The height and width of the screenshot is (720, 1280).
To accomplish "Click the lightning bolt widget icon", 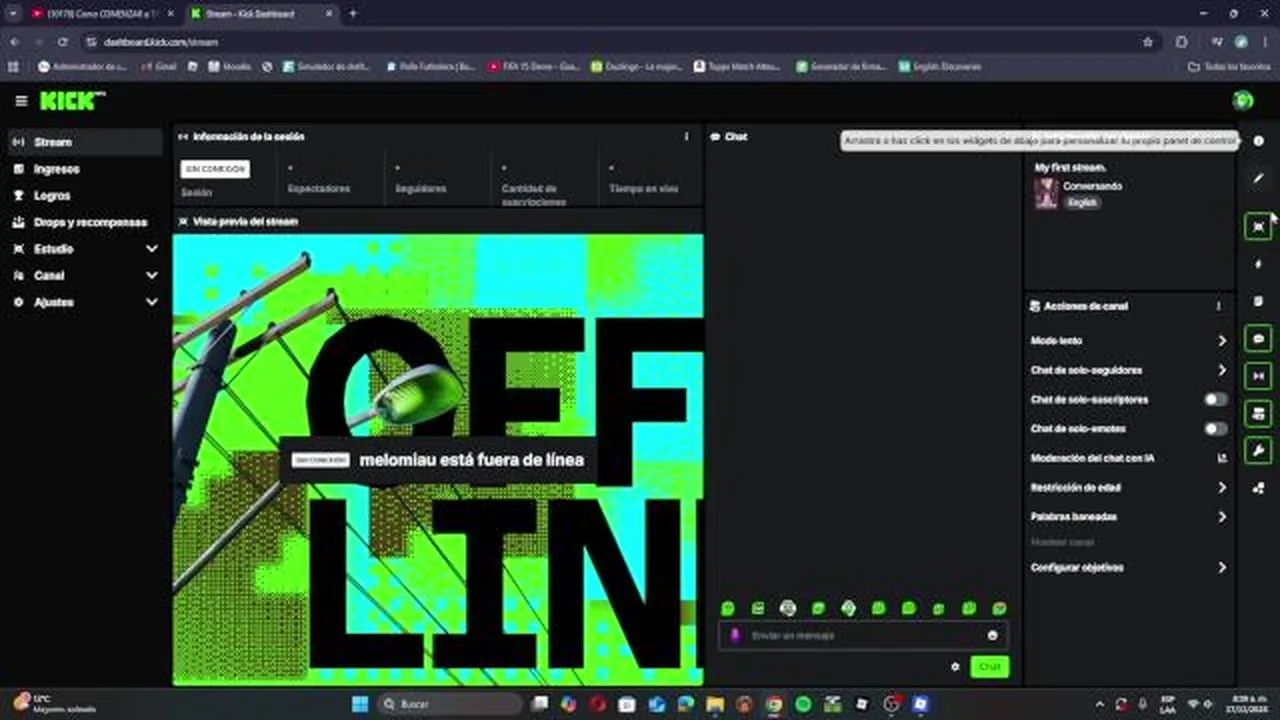I will tap(1259, 264).
